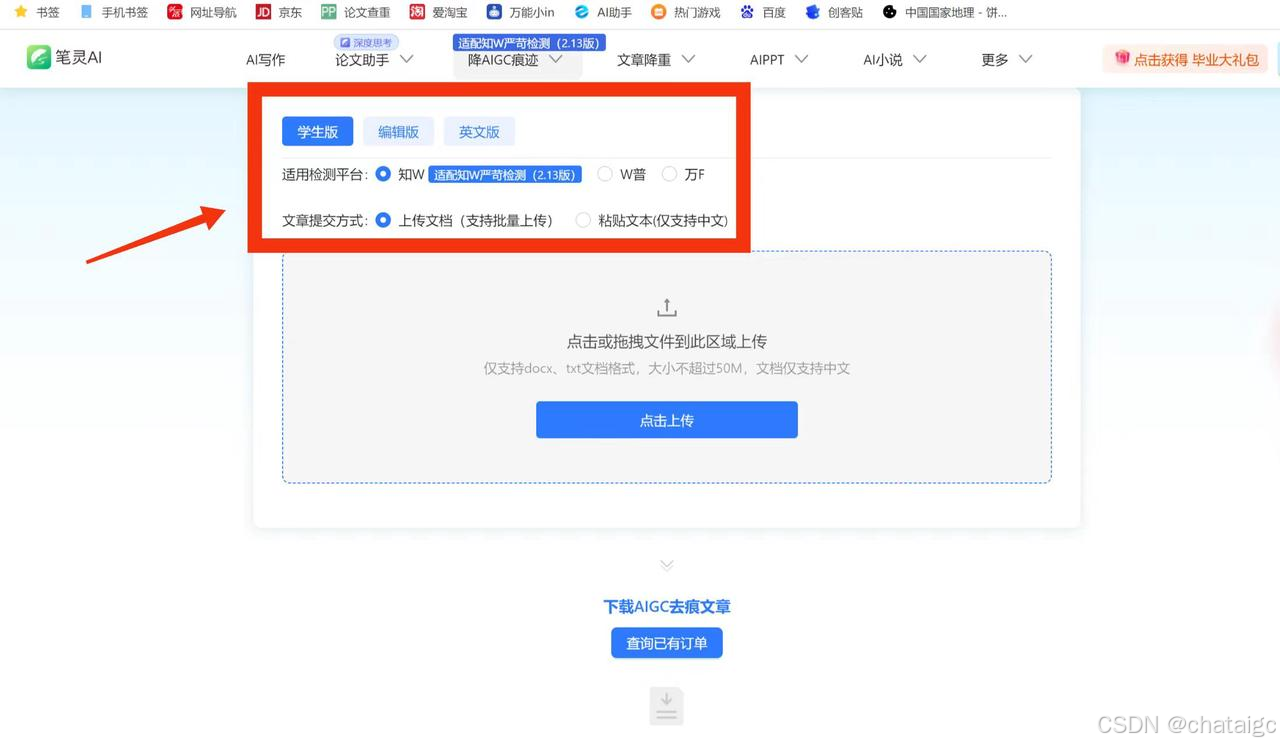Click the 点击上传 button

click(x=667, y=420)
